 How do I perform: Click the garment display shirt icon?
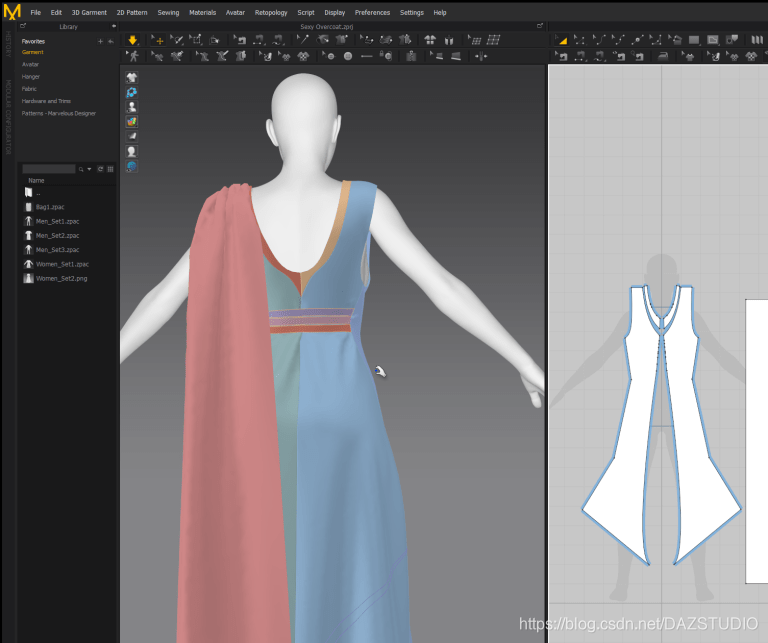click(132, 77)
